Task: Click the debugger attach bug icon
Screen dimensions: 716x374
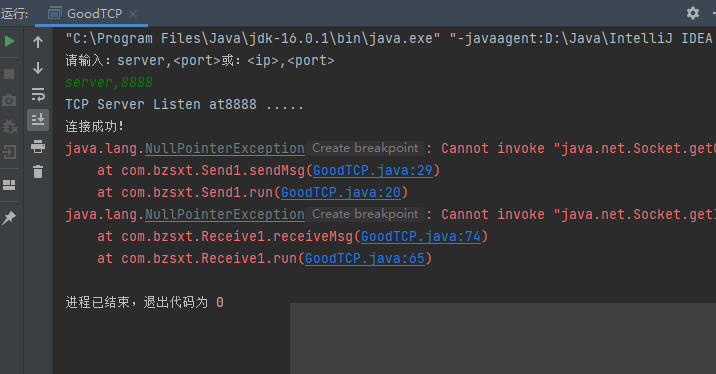Action: (x=9, y=126)
